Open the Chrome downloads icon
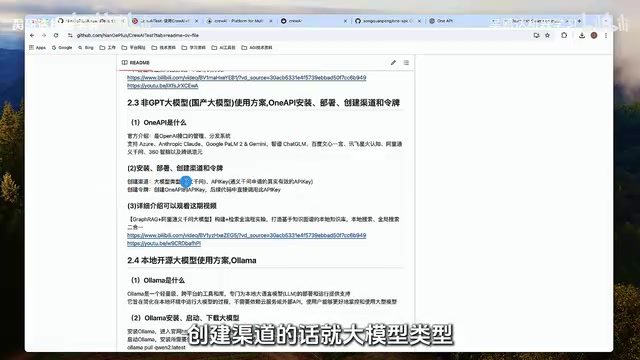Image resolution: width=640 pixels, height=360 pixels. click(582, 36)
